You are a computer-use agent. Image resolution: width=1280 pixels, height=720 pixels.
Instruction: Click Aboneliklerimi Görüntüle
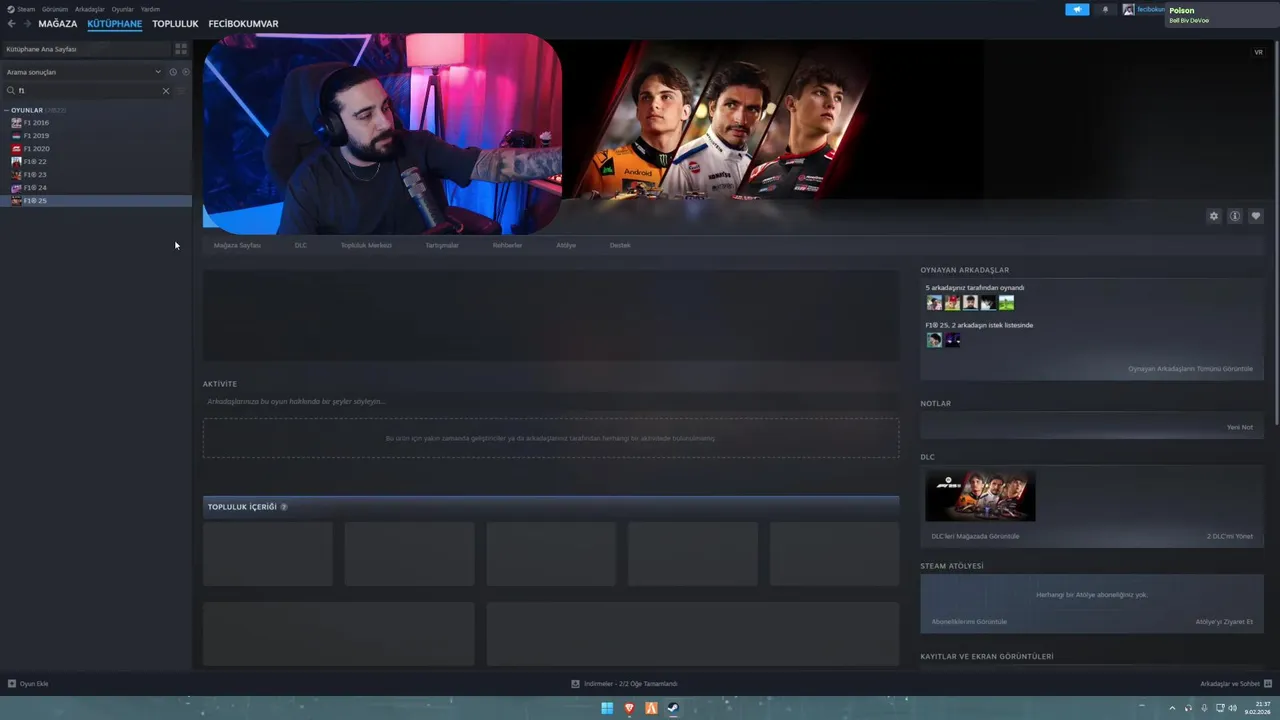point(969,622)
